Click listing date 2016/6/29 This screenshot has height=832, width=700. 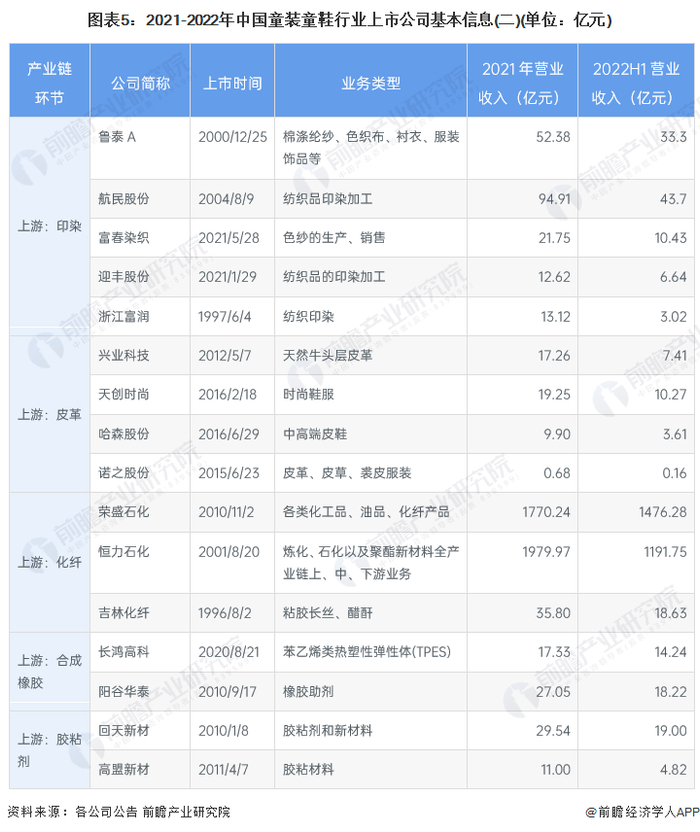coord(229,434)
